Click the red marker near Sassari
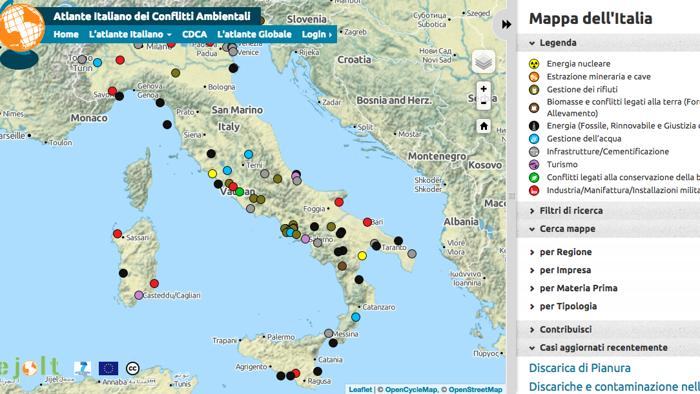700x394 pixels. (117, 234)
